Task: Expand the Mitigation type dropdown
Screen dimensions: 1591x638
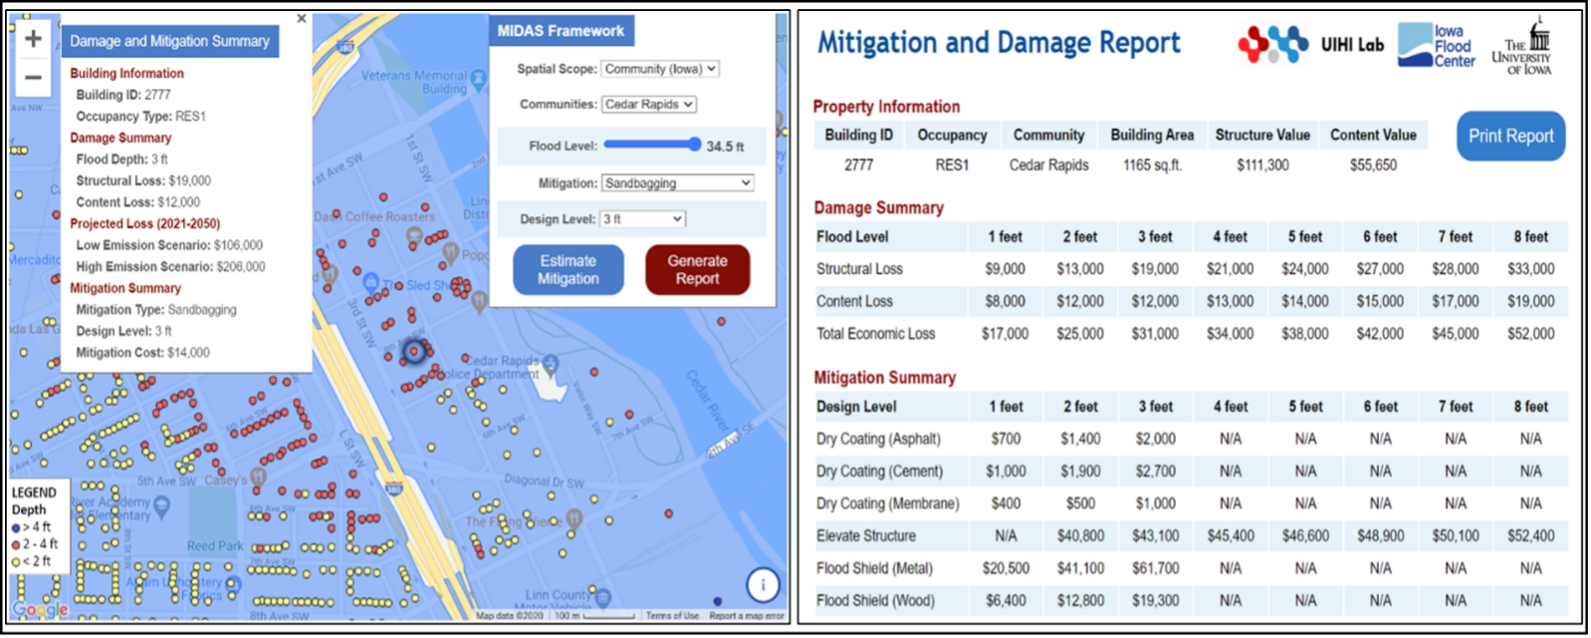Action: tap(677, 183)
